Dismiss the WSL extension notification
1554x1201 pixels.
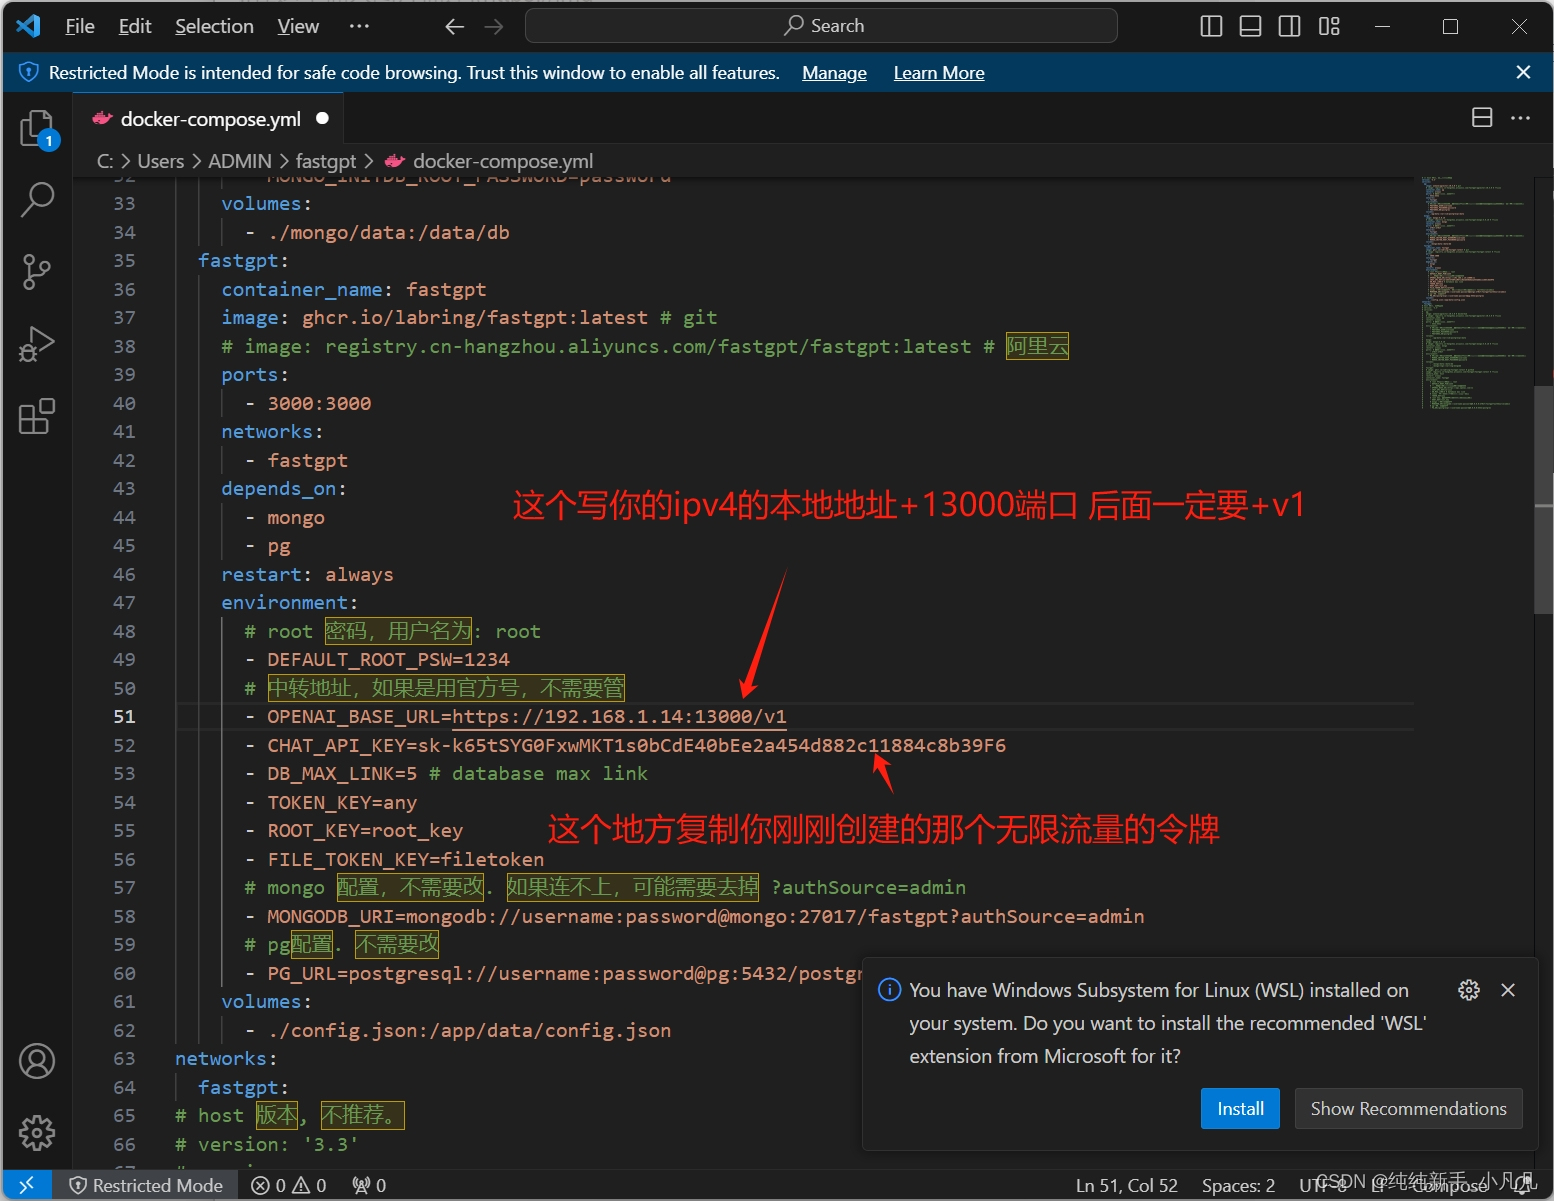click(1508, 990)
